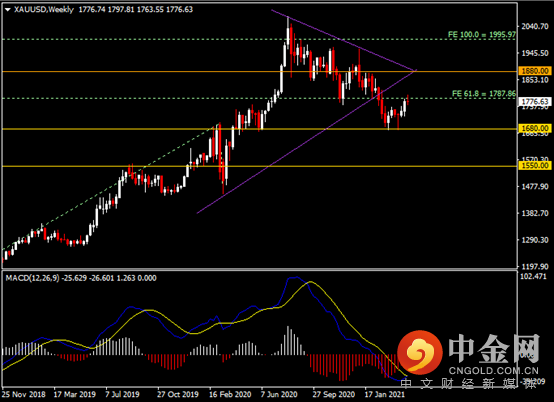
Task: Click the FE 61.8 = 1787.86 label
Action: (x=484, y=94)
